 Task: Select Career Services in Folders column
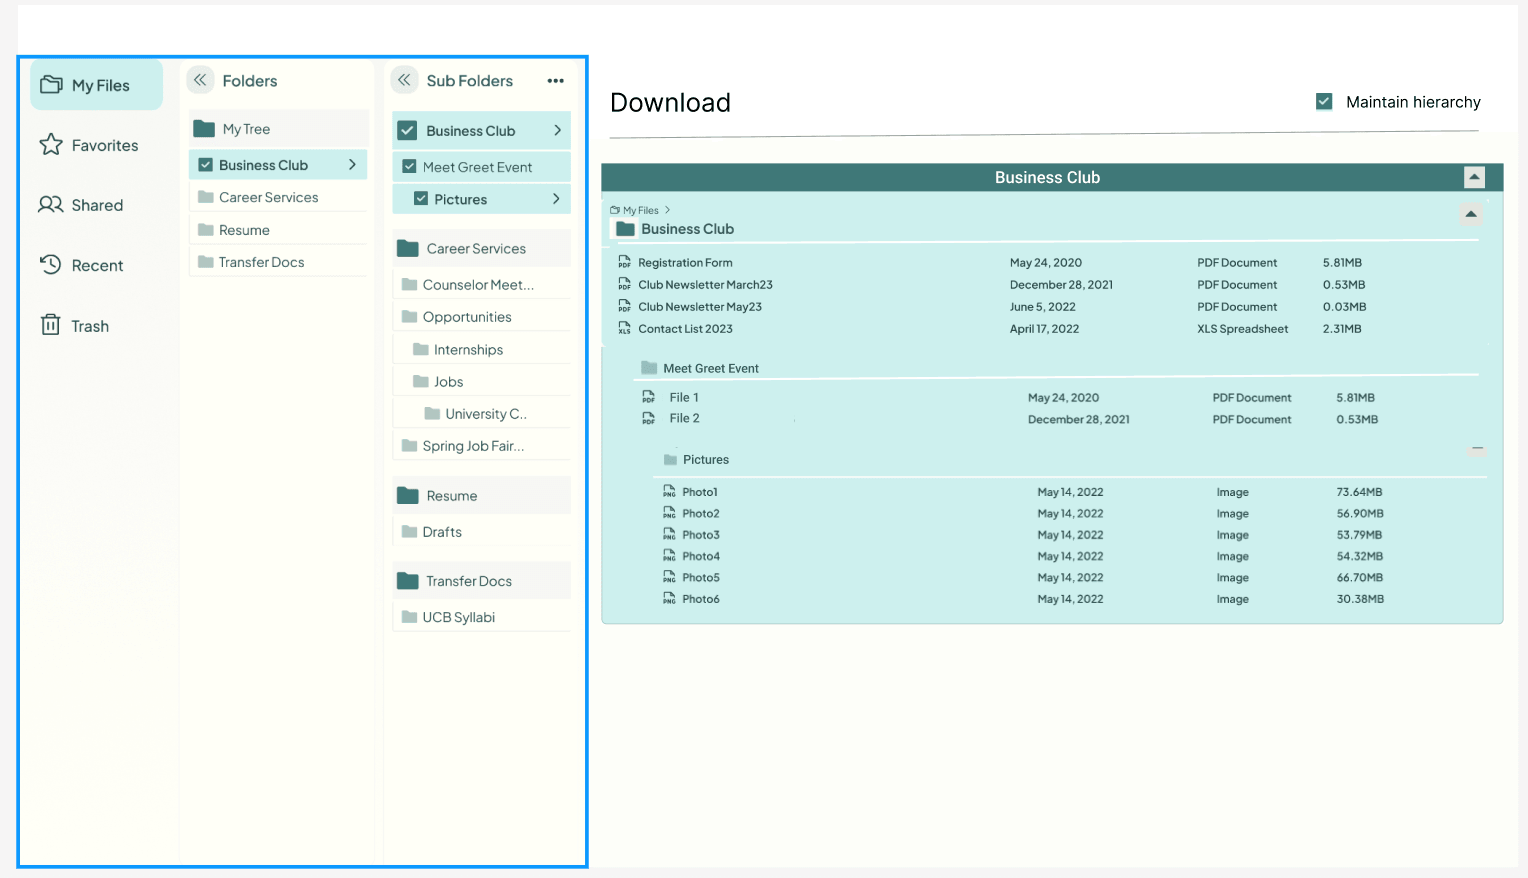pos(278,197)
